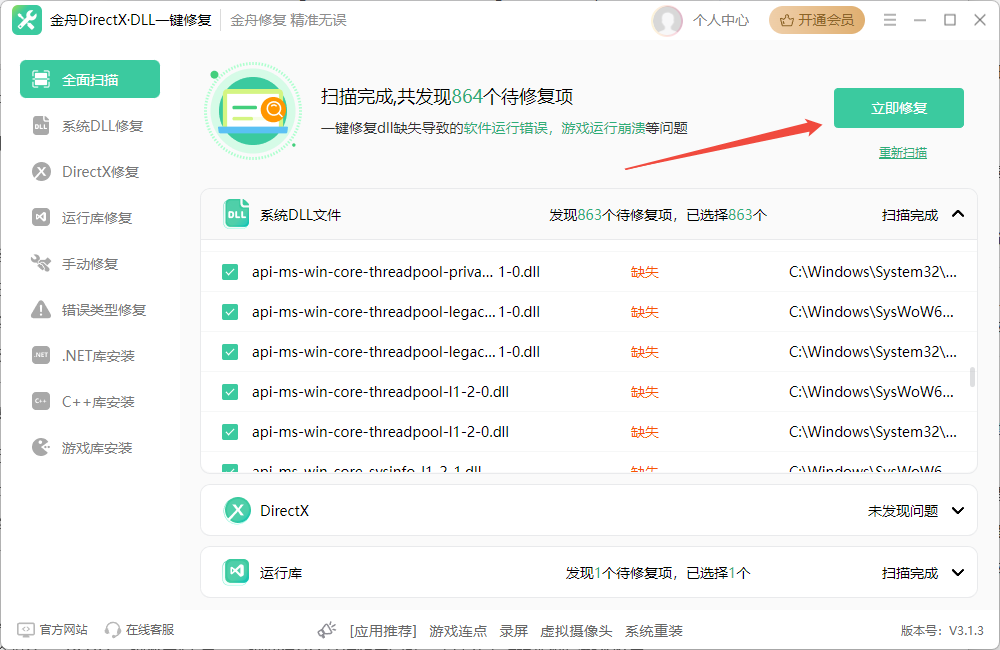Uncheck the threadpool-priva 1-0.dll checkbox

point(230,272)
